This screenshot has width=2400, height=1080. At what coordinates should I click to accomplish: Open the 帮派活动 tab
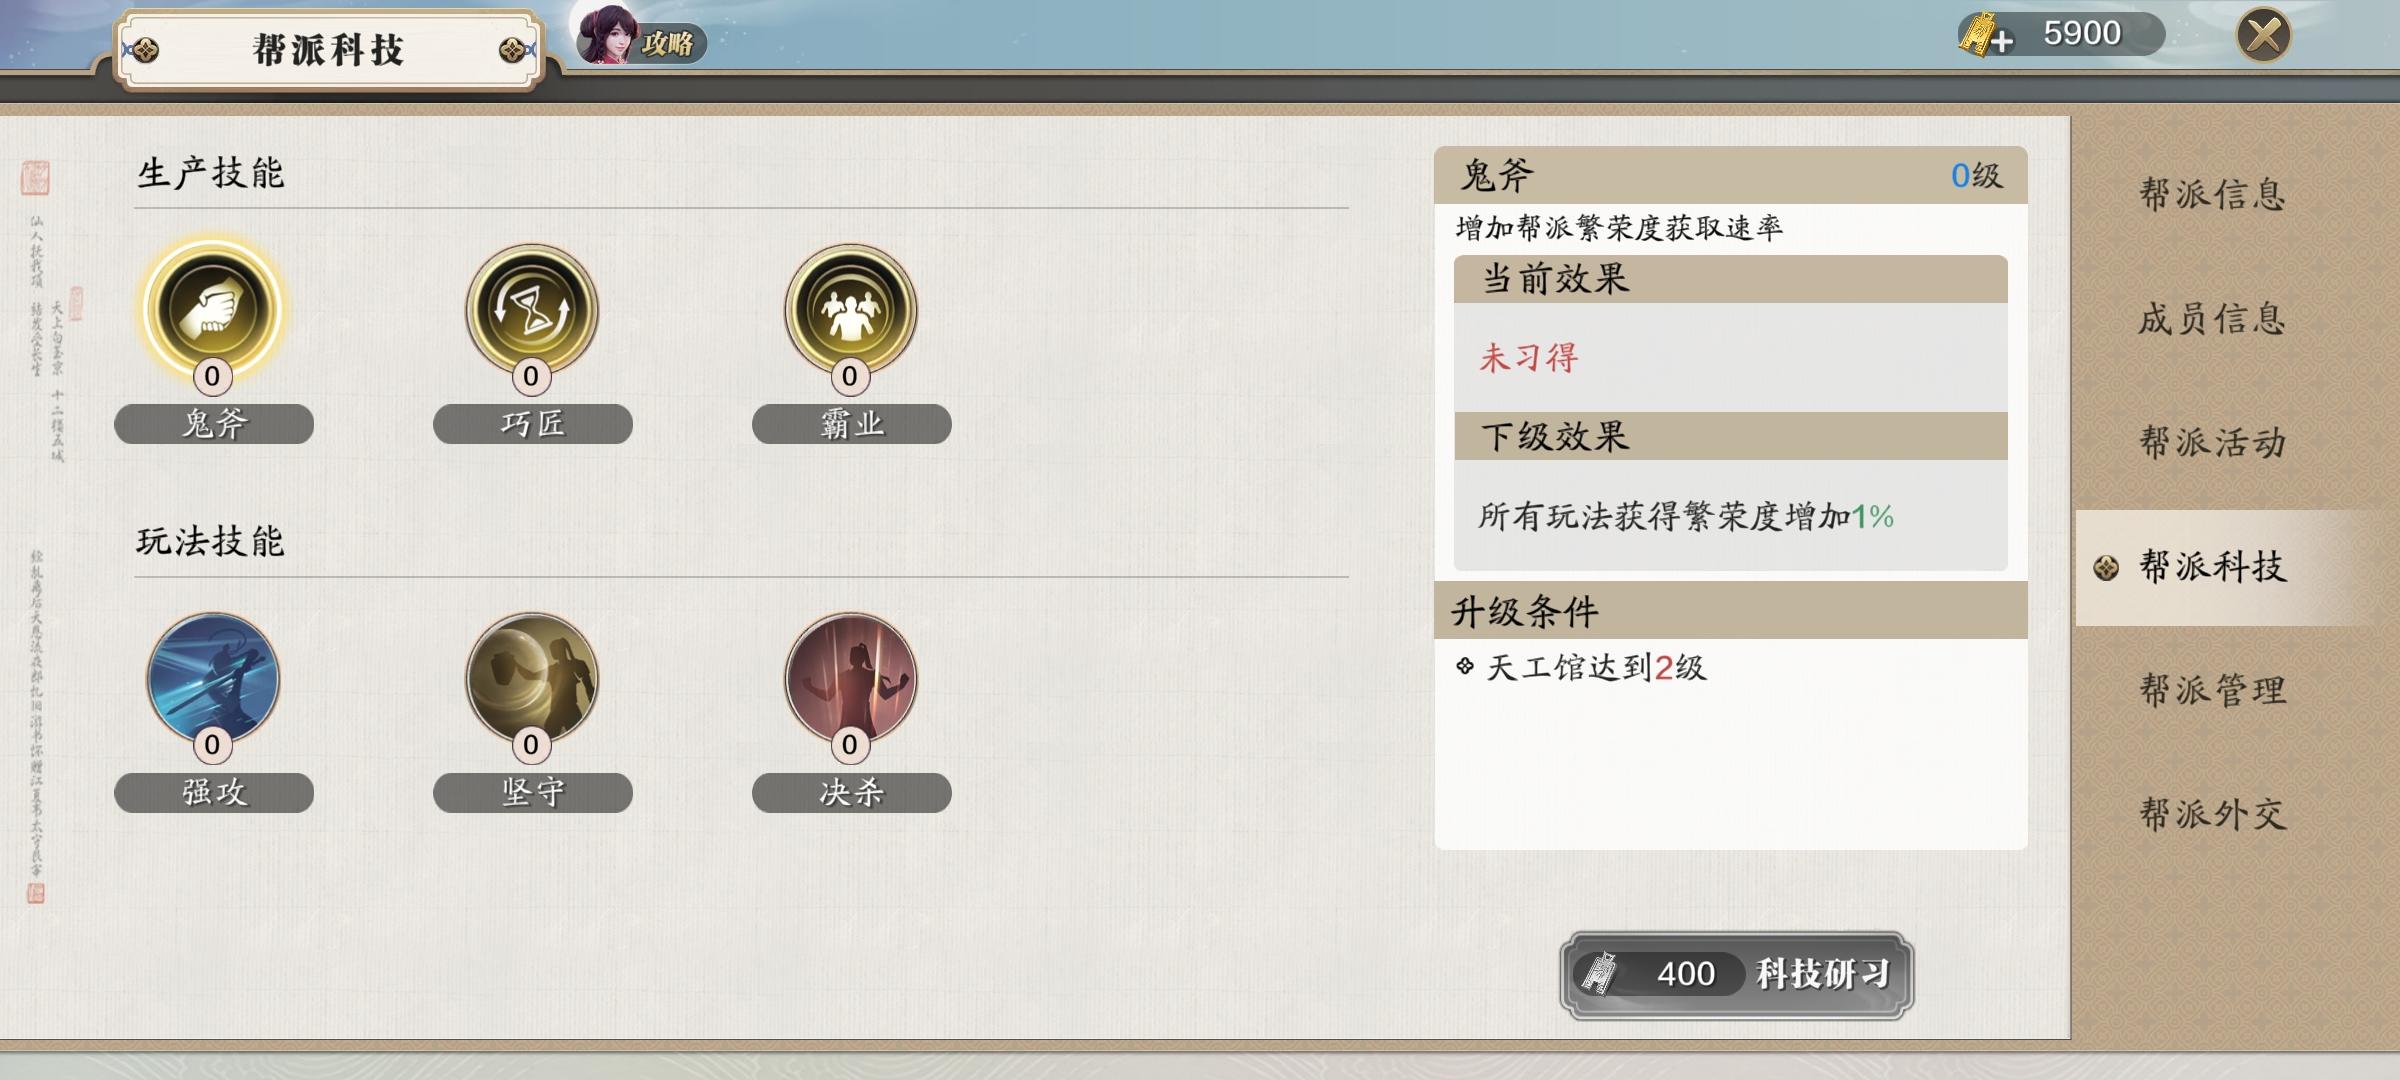click(2212, 442)
